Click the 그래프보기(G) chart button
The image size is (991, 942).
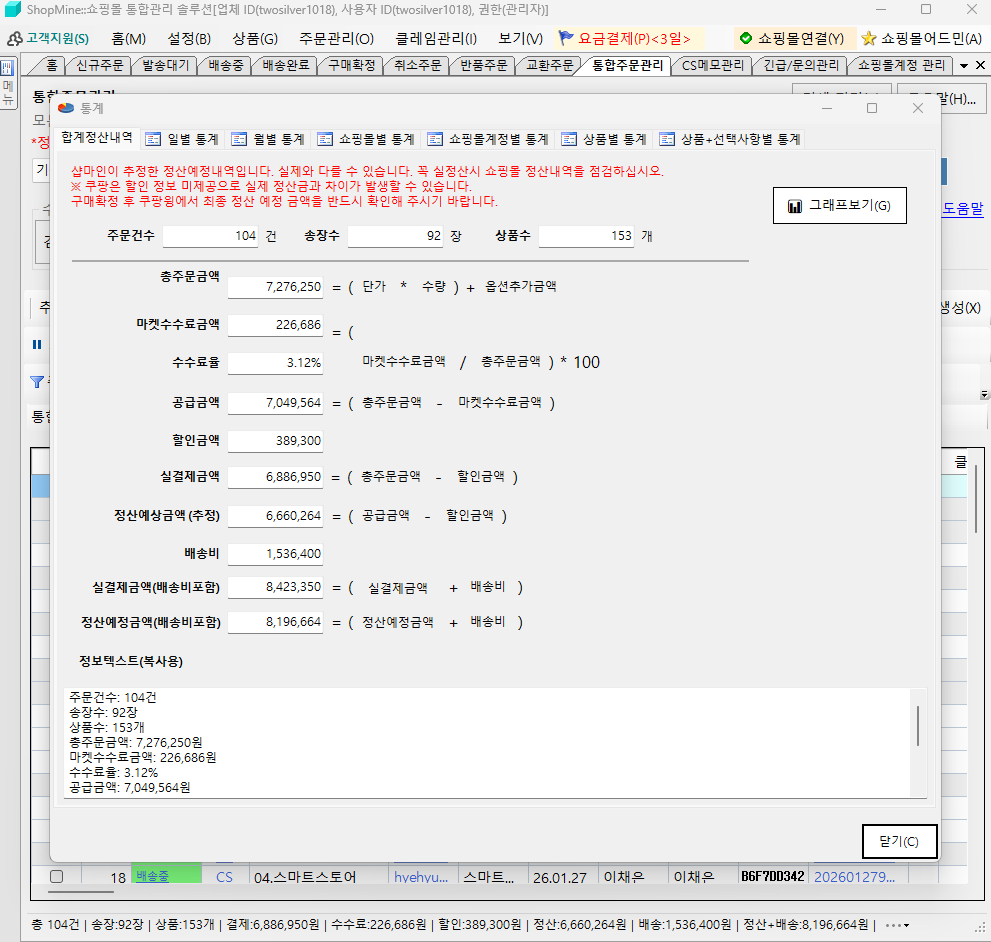[838, 206]
